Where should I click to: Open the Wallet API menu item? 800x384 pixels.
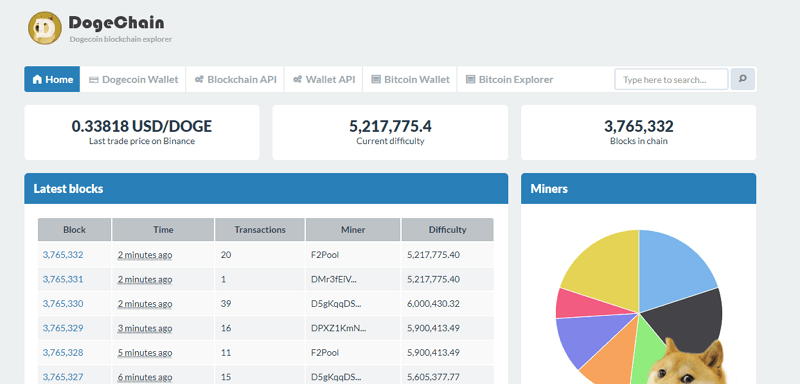point(323,79)
